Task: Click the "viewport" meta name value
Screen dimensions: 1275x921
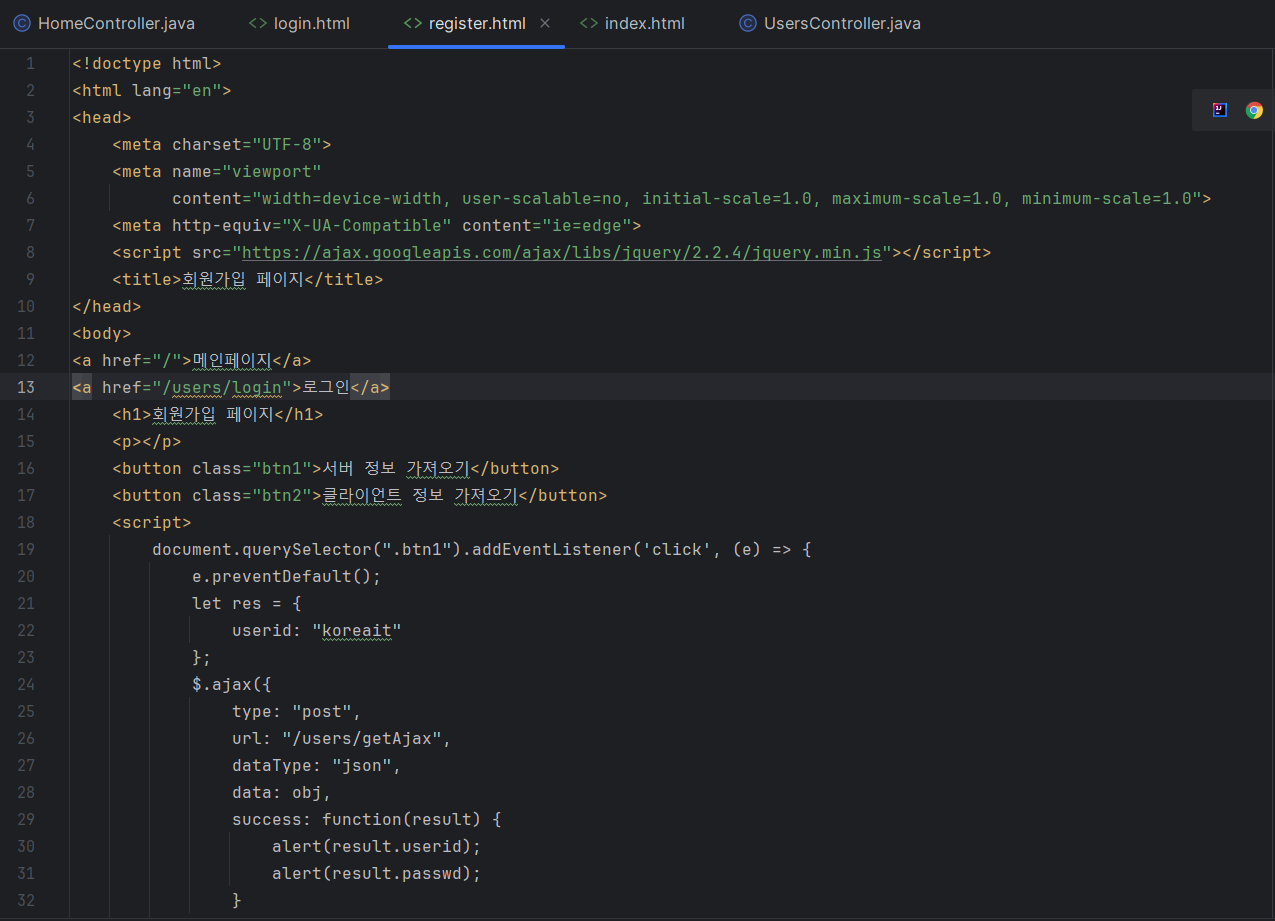Action: tap(272, 172)
